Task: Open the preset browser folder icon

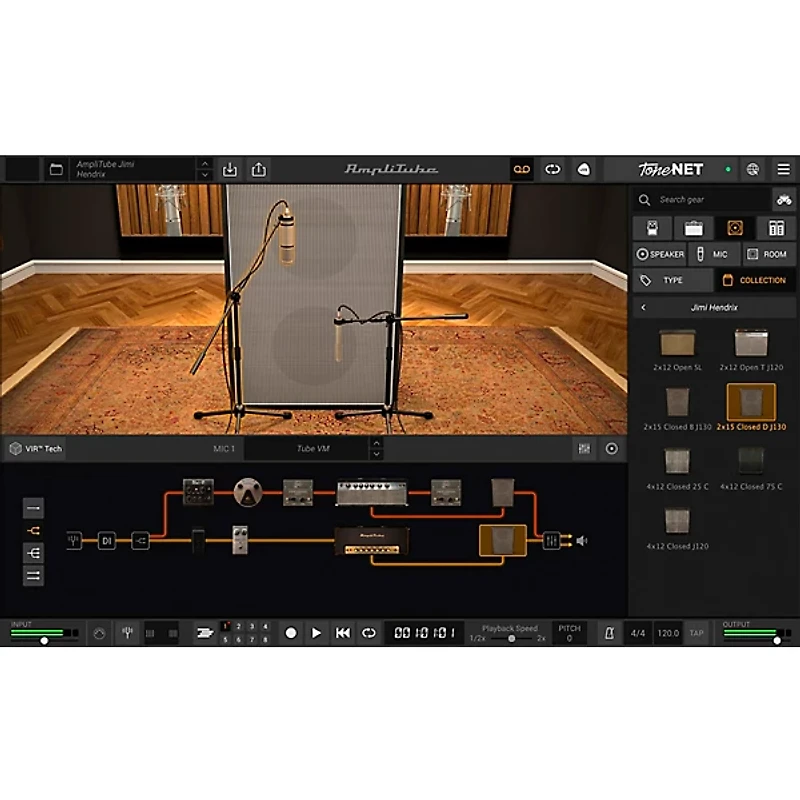Action: point(56,169)
